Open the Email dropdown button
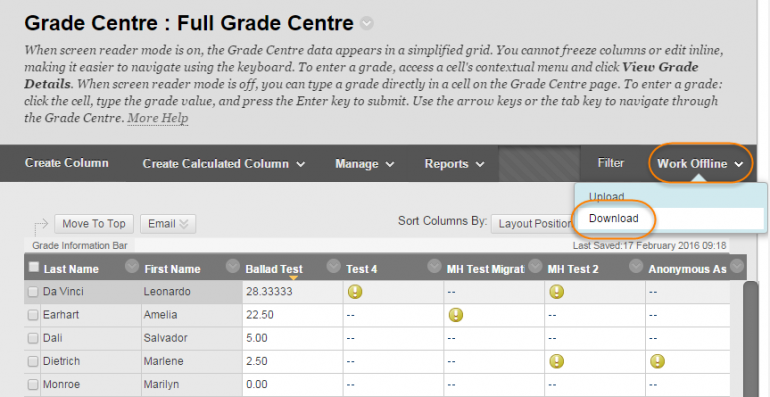Viewport: 770px width, 397px height. coord(168,224)
